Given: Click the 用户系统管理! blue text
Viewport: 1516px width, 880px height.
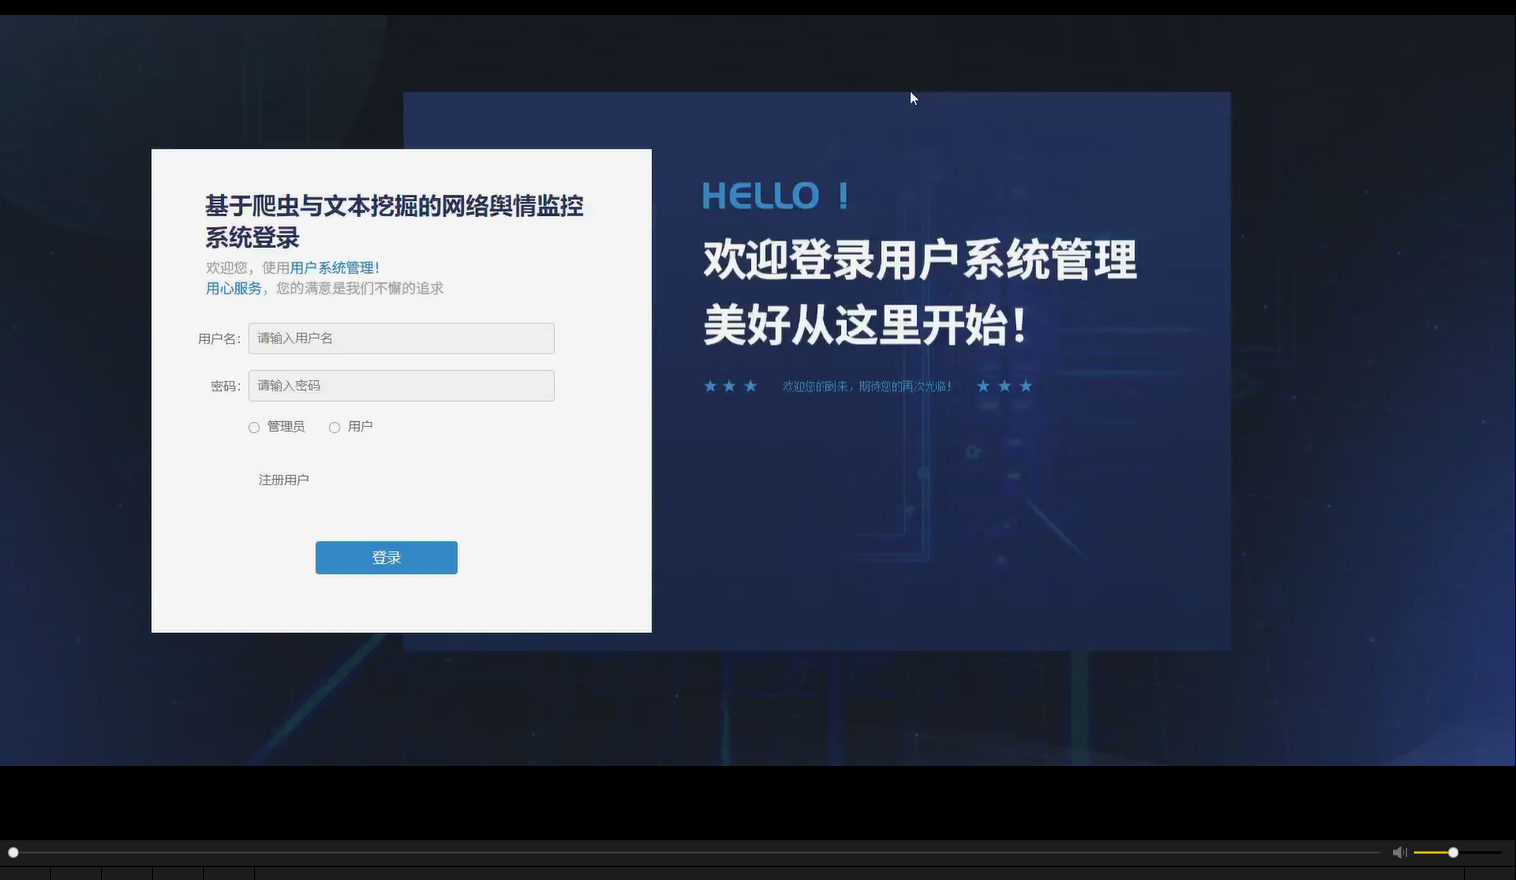Looking at the screenshot, I should [x=335, y=268].
